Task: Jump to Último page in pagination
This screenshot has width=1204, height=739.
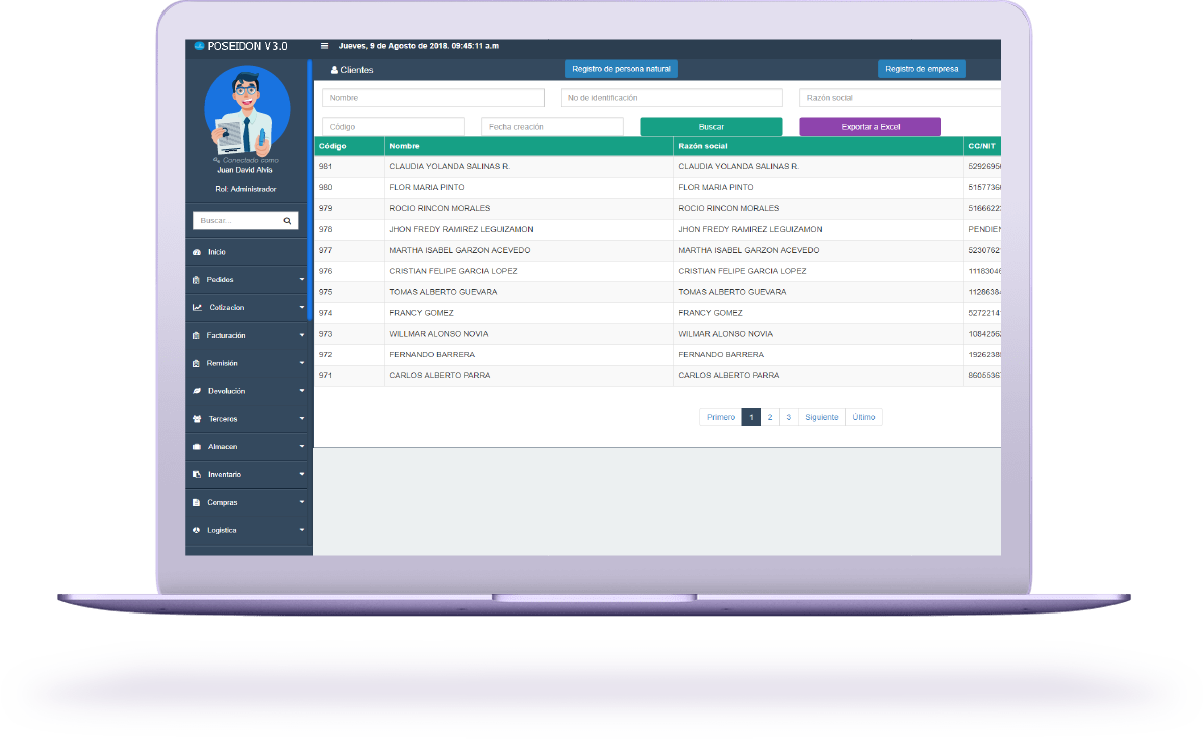Action: tap(863, 417)
